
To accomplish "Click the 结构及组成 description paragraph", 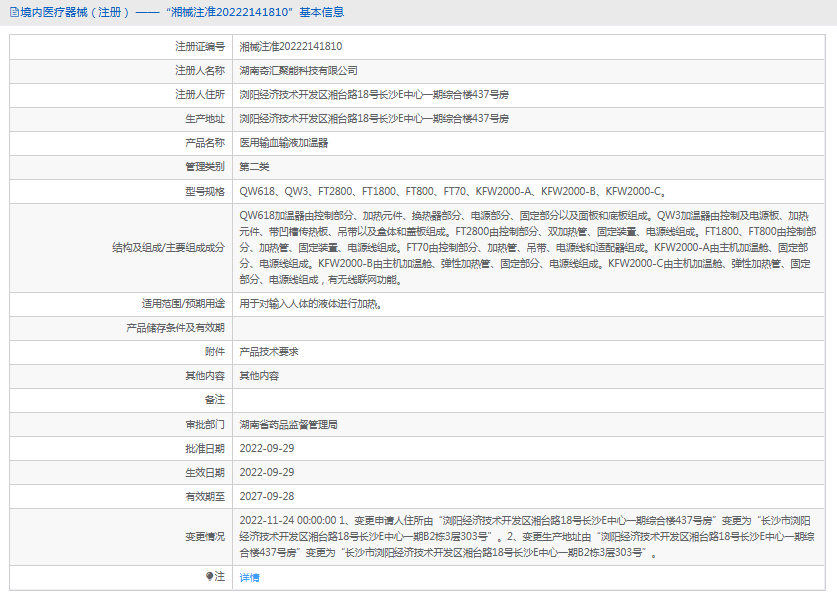I will [527, 248].
